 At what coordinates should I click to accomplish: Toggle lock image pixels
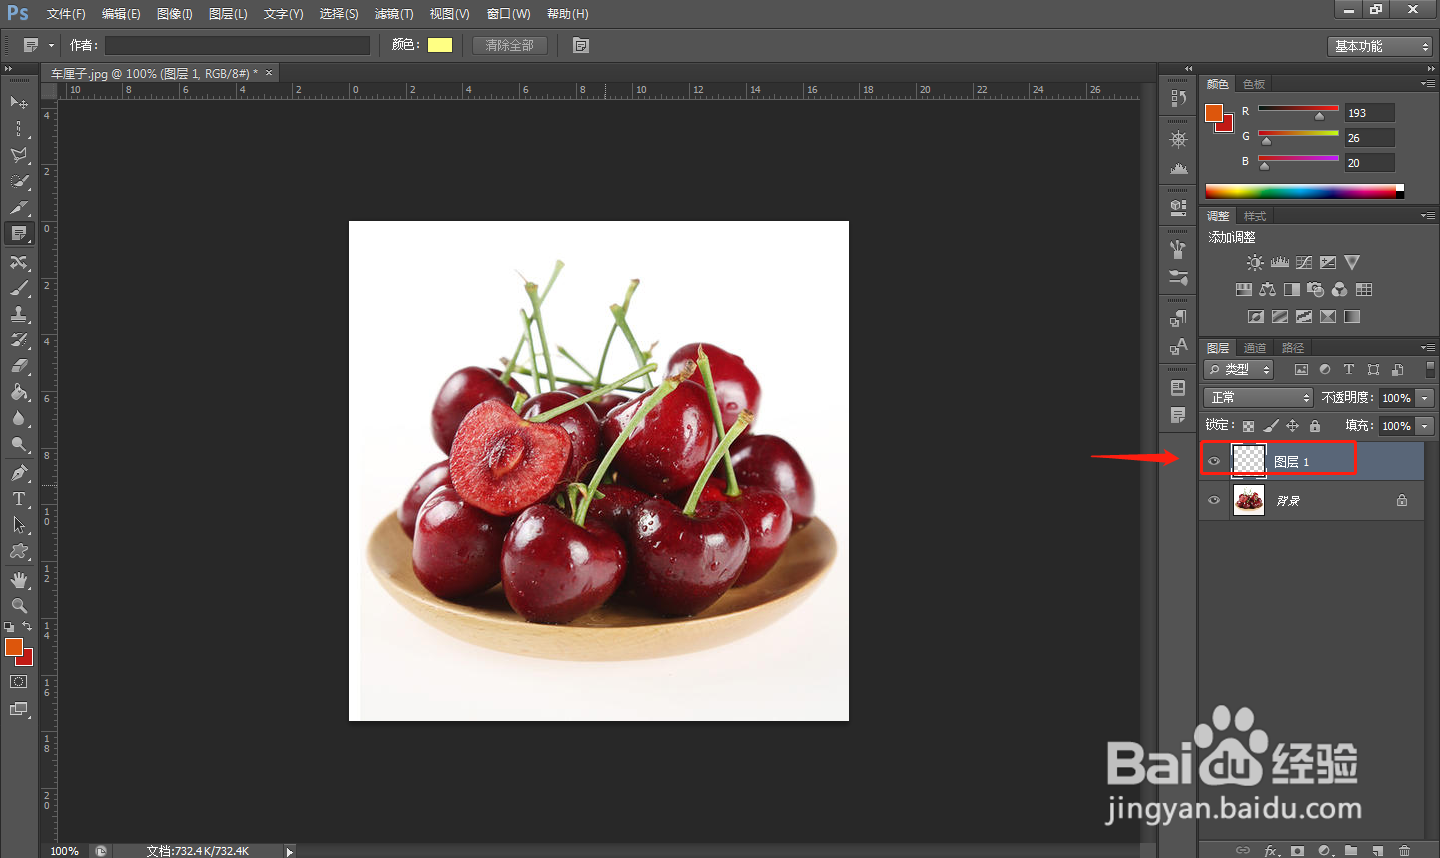1271,426
